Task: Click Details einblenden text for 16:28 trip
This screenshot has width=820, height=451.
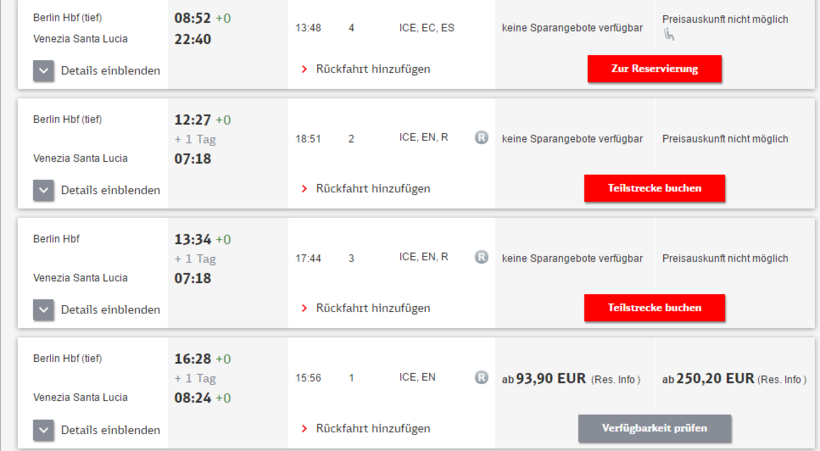Action: [110, 430]
